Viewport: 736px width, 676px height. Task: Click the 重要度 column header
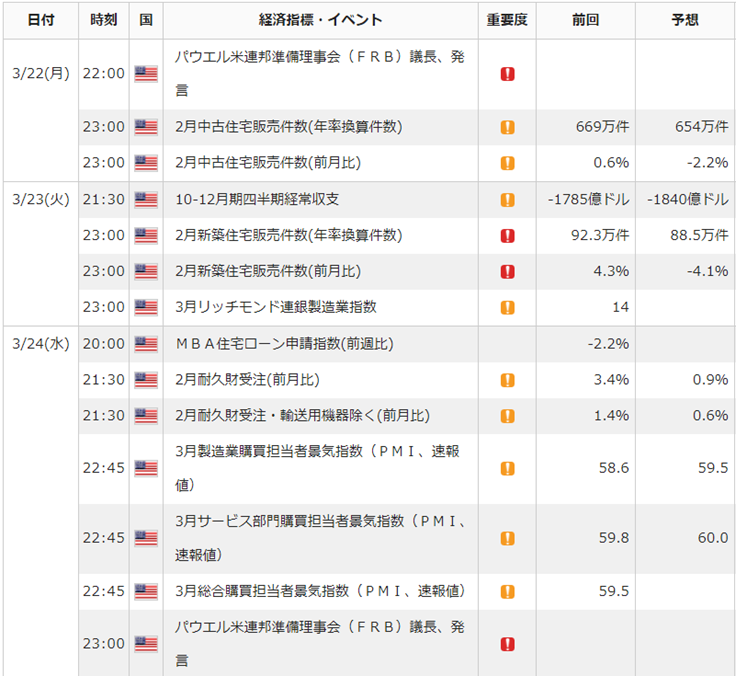(x=507, y=20)
